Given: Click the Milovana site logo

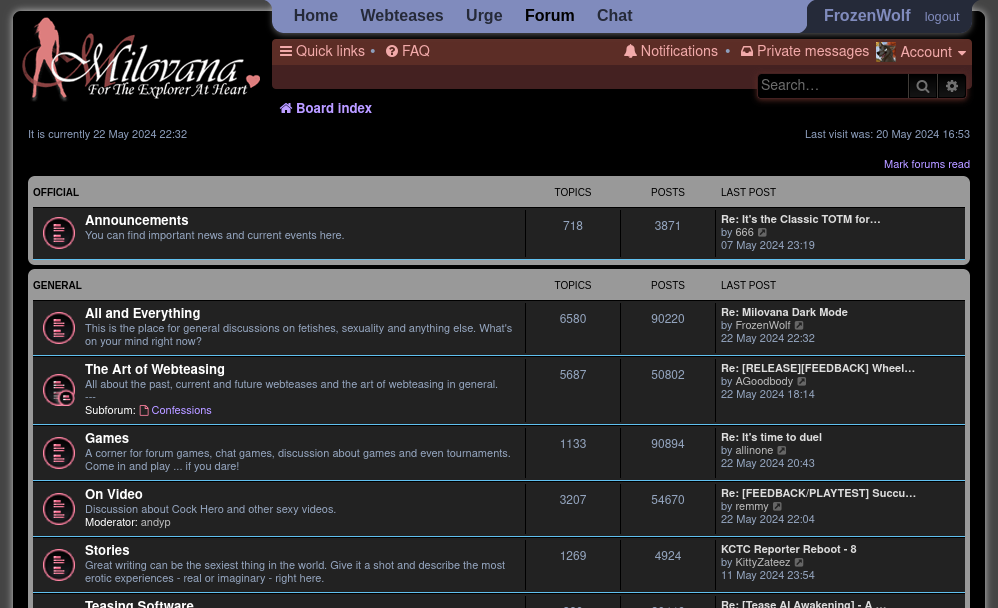Looking at the screenshot, I should pyautogui.click(x=141, y=59).
